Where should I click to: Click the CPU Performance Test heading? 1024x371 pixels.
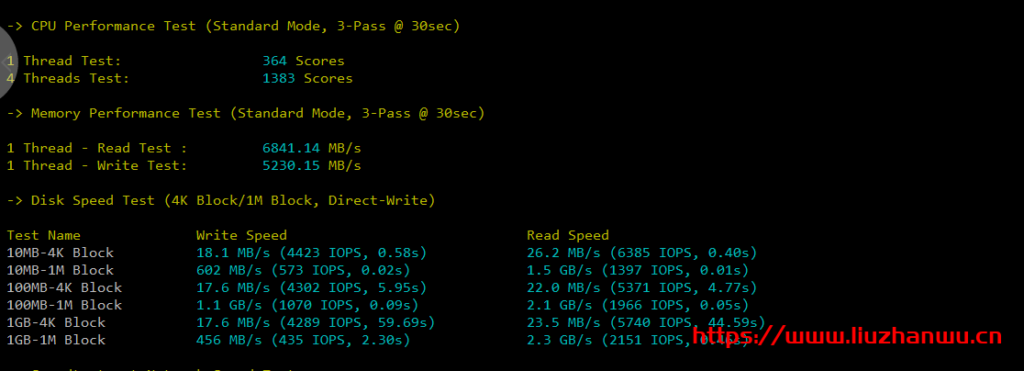pyautogui.click(x=233, y=26)
